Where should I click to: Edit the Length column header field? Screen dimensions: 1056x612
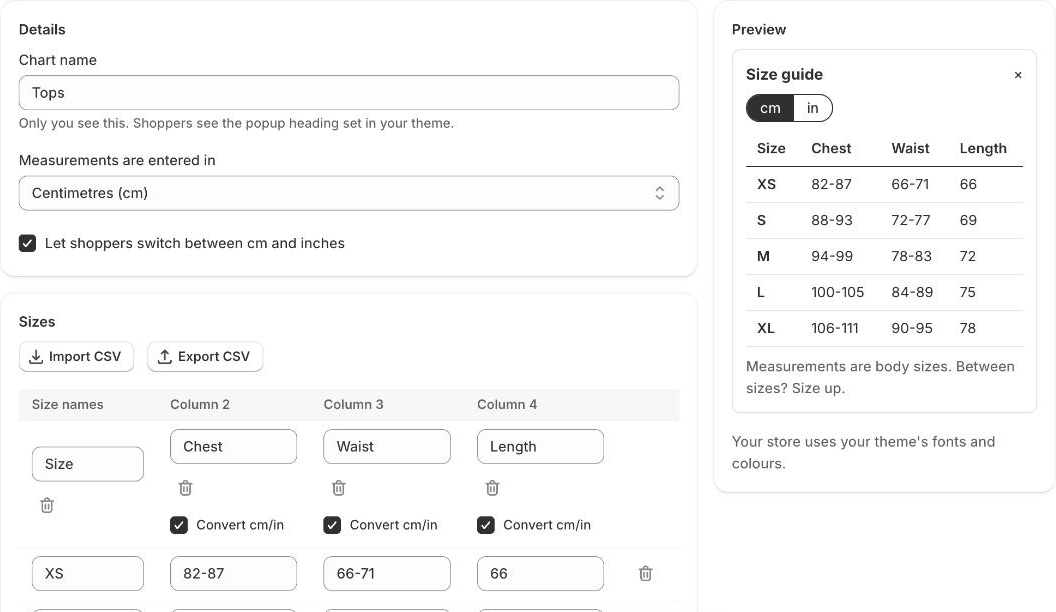click(540, 446)
